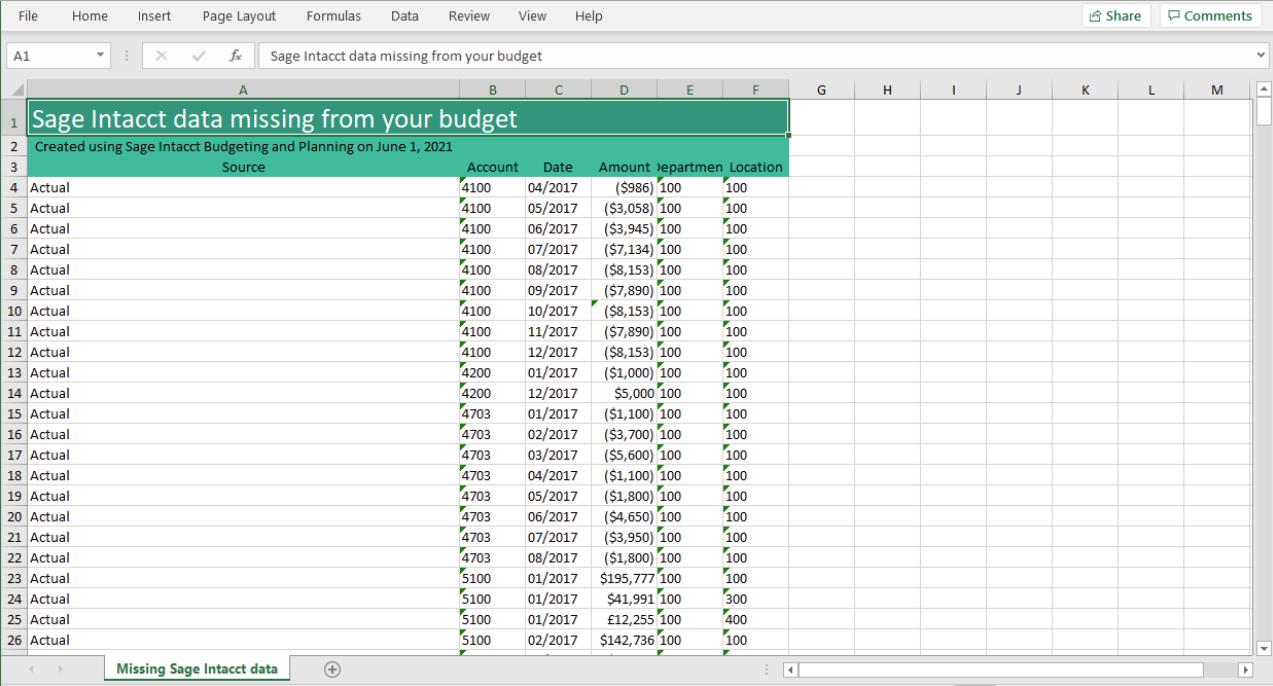This screenshot has width=1273, height=686.
Task: Select the ($986) amount cell
Action: pos(624,187)
